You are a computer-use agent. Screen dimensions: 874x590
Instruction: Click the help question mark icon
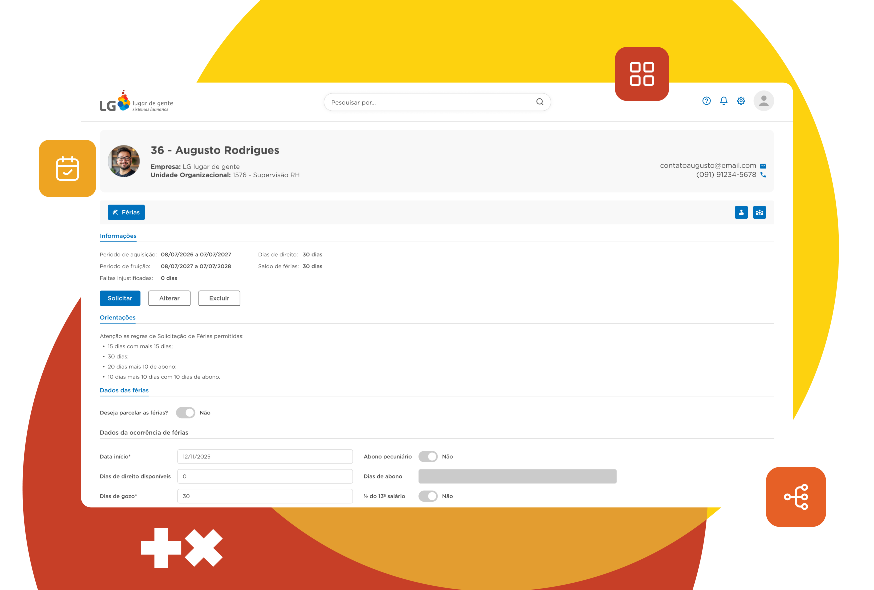coord(706,101)
